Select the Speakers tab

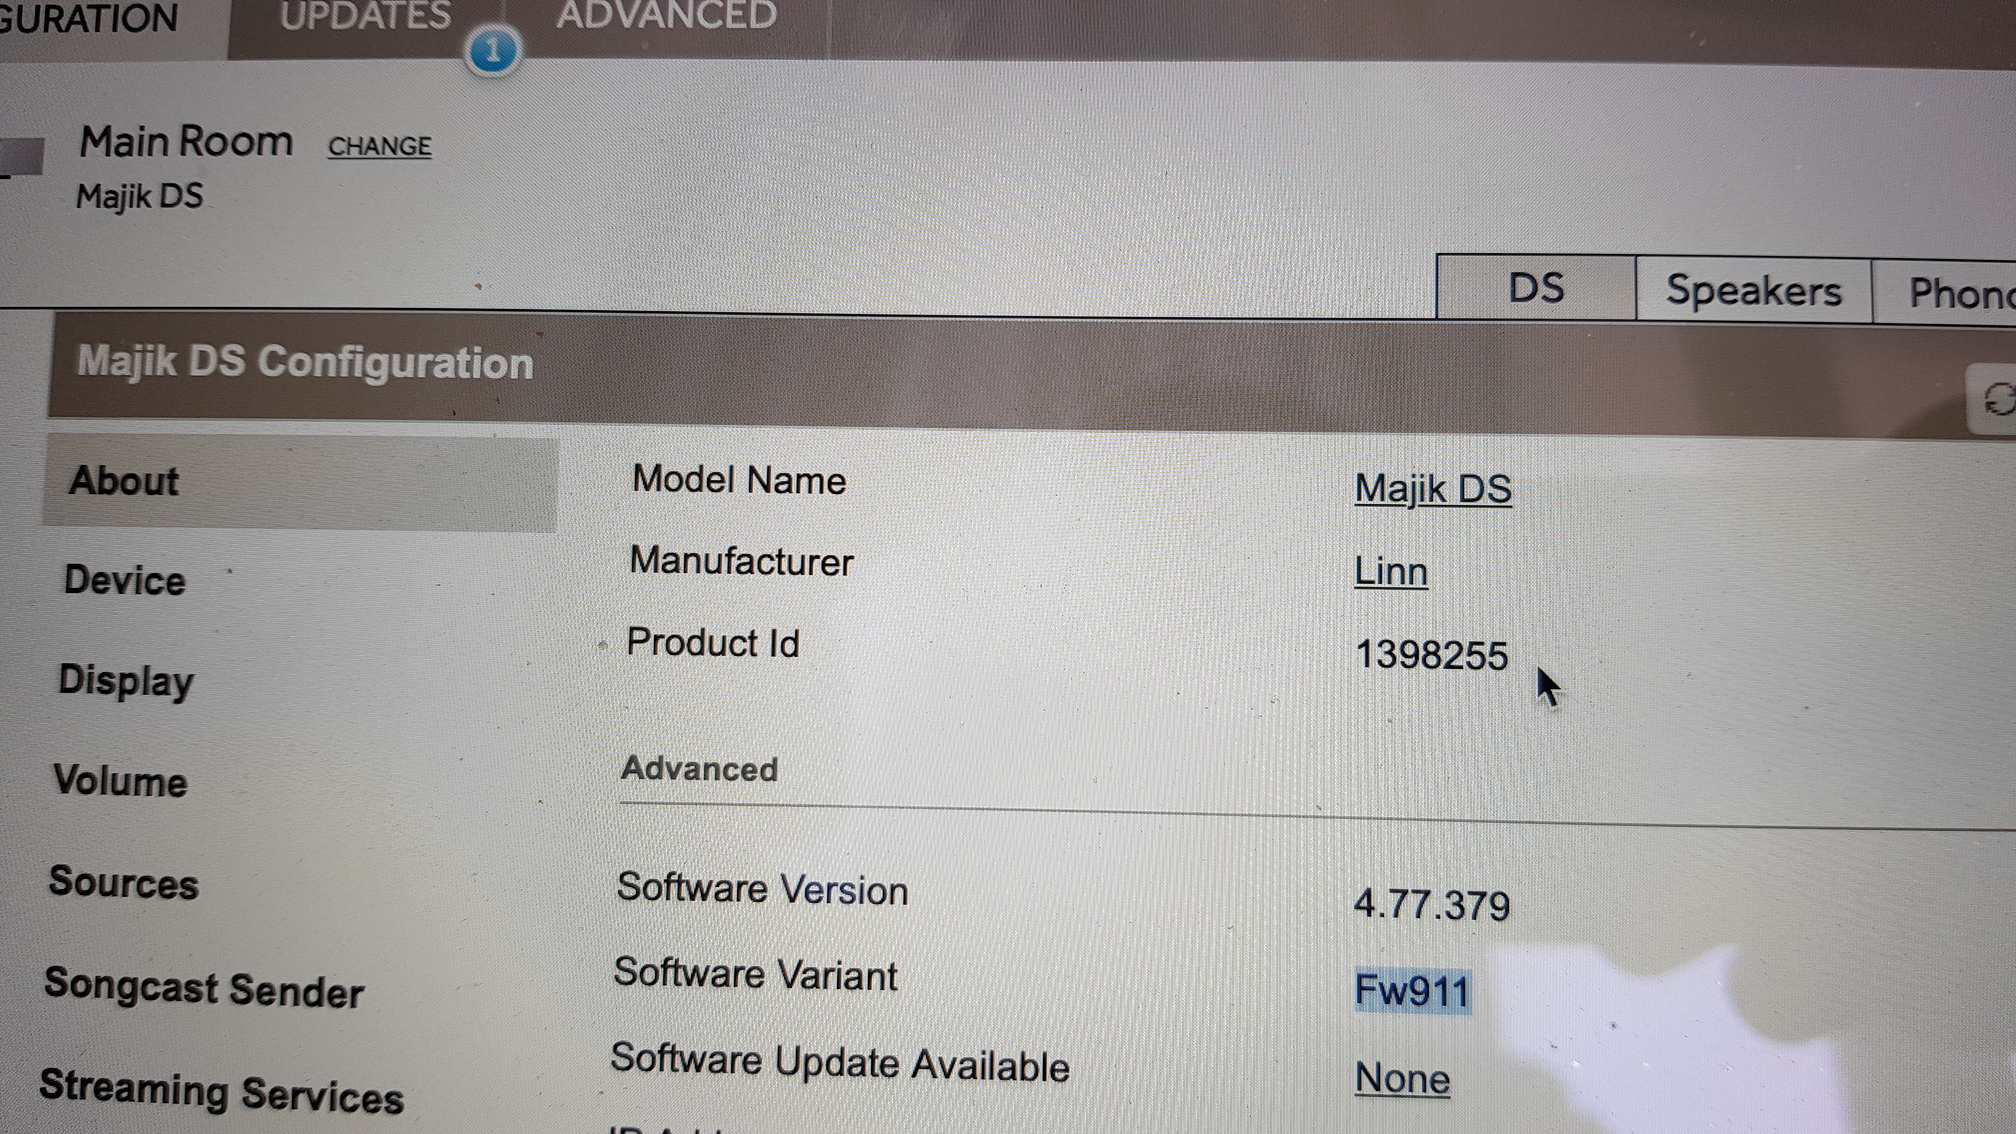pyautogui.click(x=1753, y=291)
